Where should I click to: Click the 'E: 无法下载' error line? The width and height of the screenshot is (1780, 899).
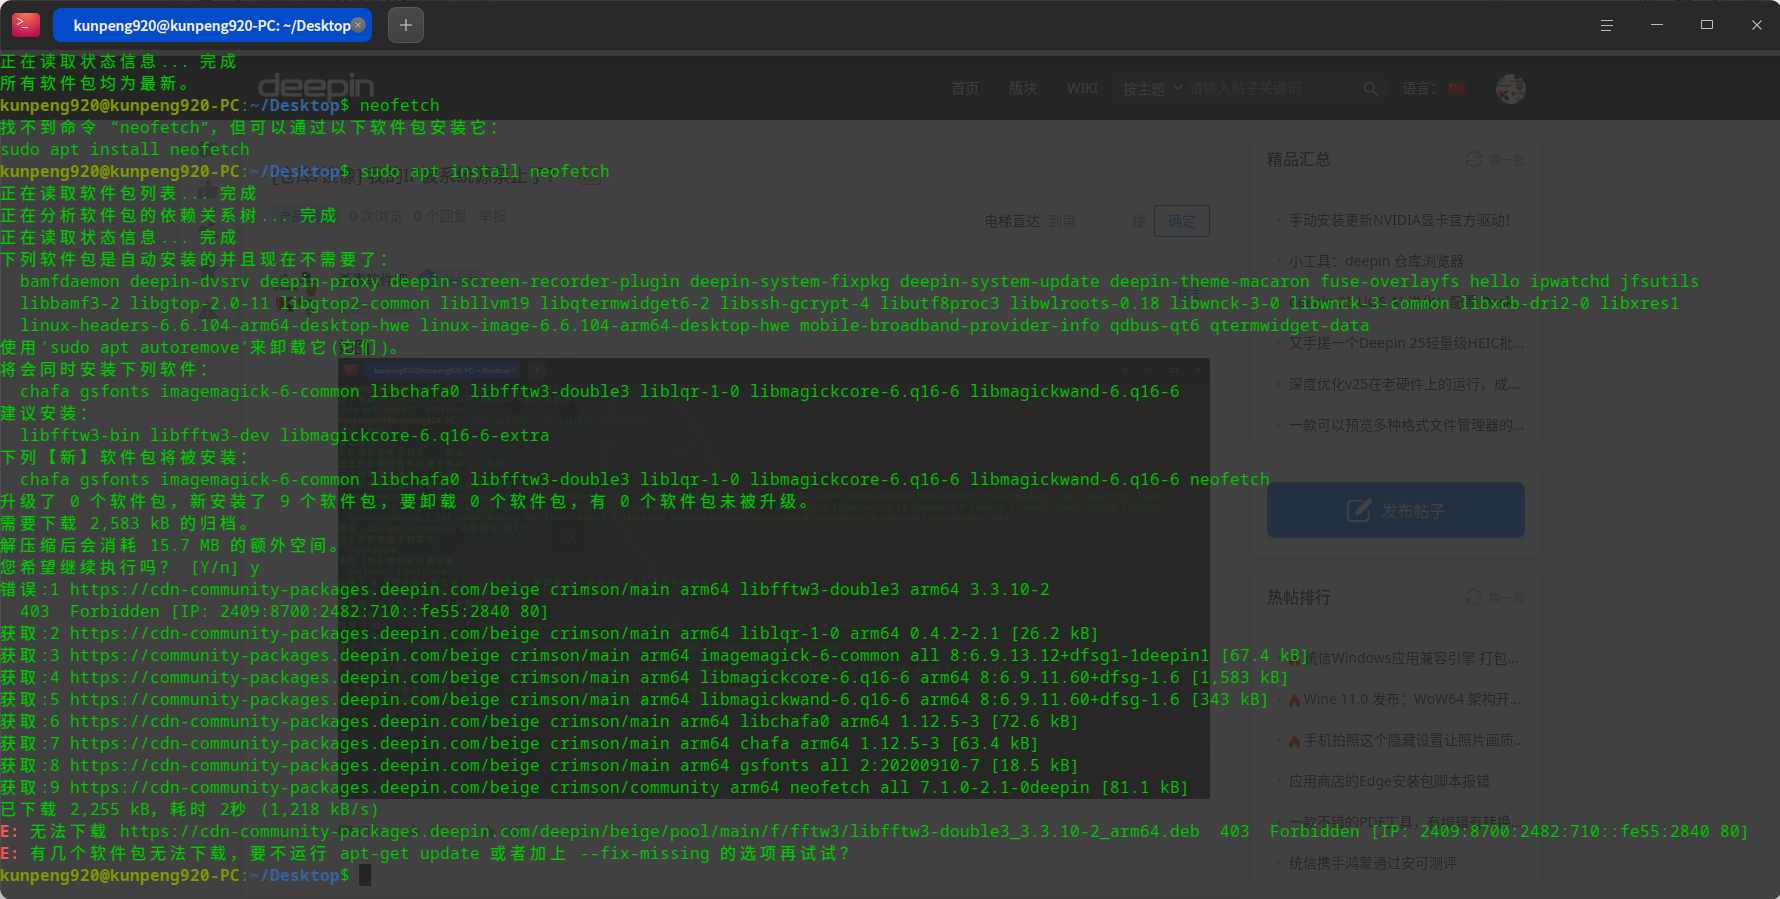point(874,831)
